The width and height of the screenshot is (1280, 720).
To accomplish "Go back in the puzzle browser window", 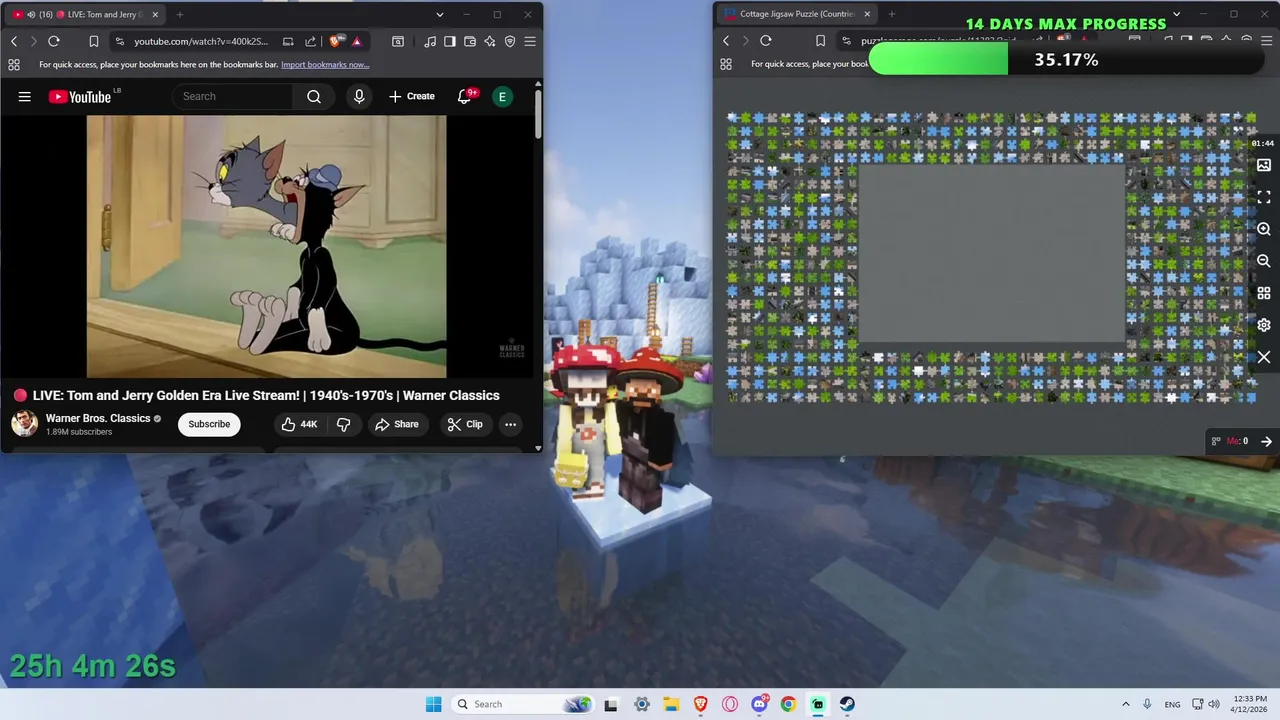I will [726, 41].
